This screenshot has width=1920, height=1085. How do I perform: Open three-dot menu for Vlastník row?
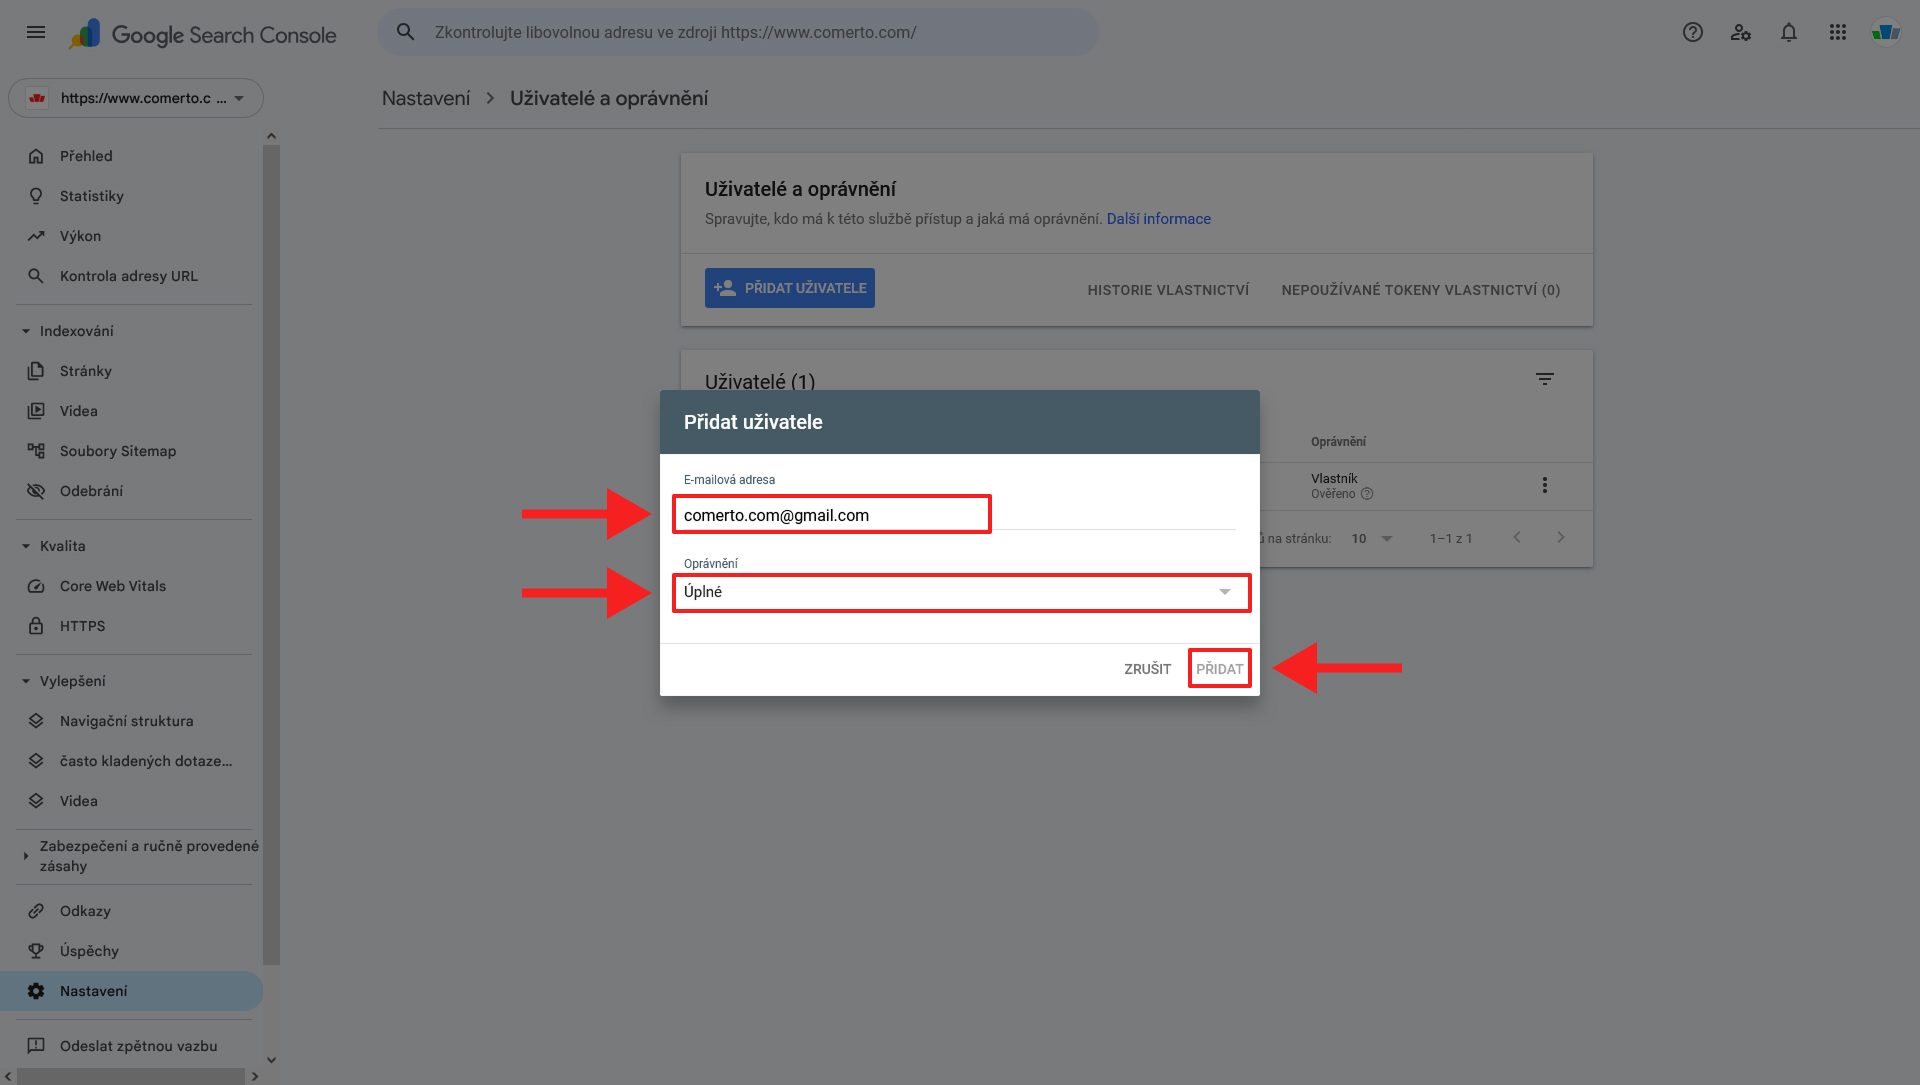[1544, 485]
